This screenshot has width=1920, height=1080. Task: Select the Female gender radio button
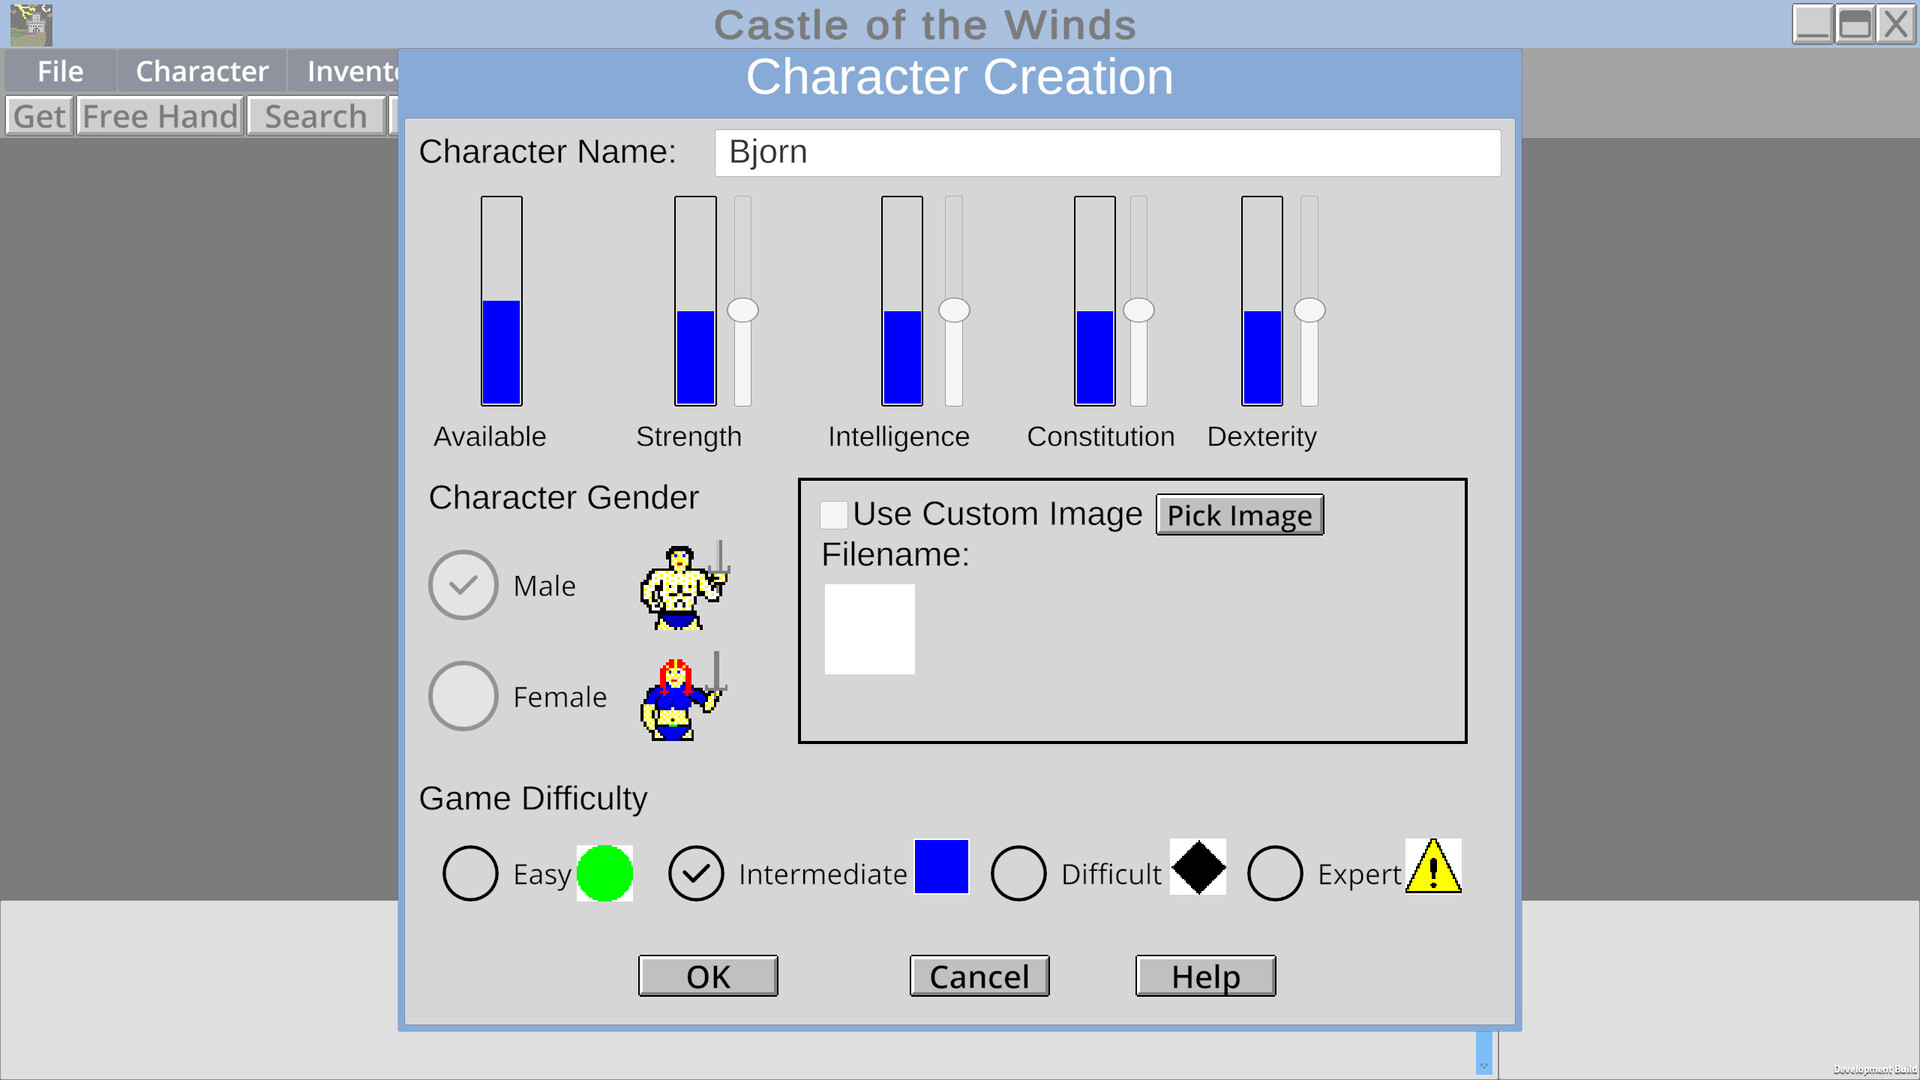click(463, 696)
